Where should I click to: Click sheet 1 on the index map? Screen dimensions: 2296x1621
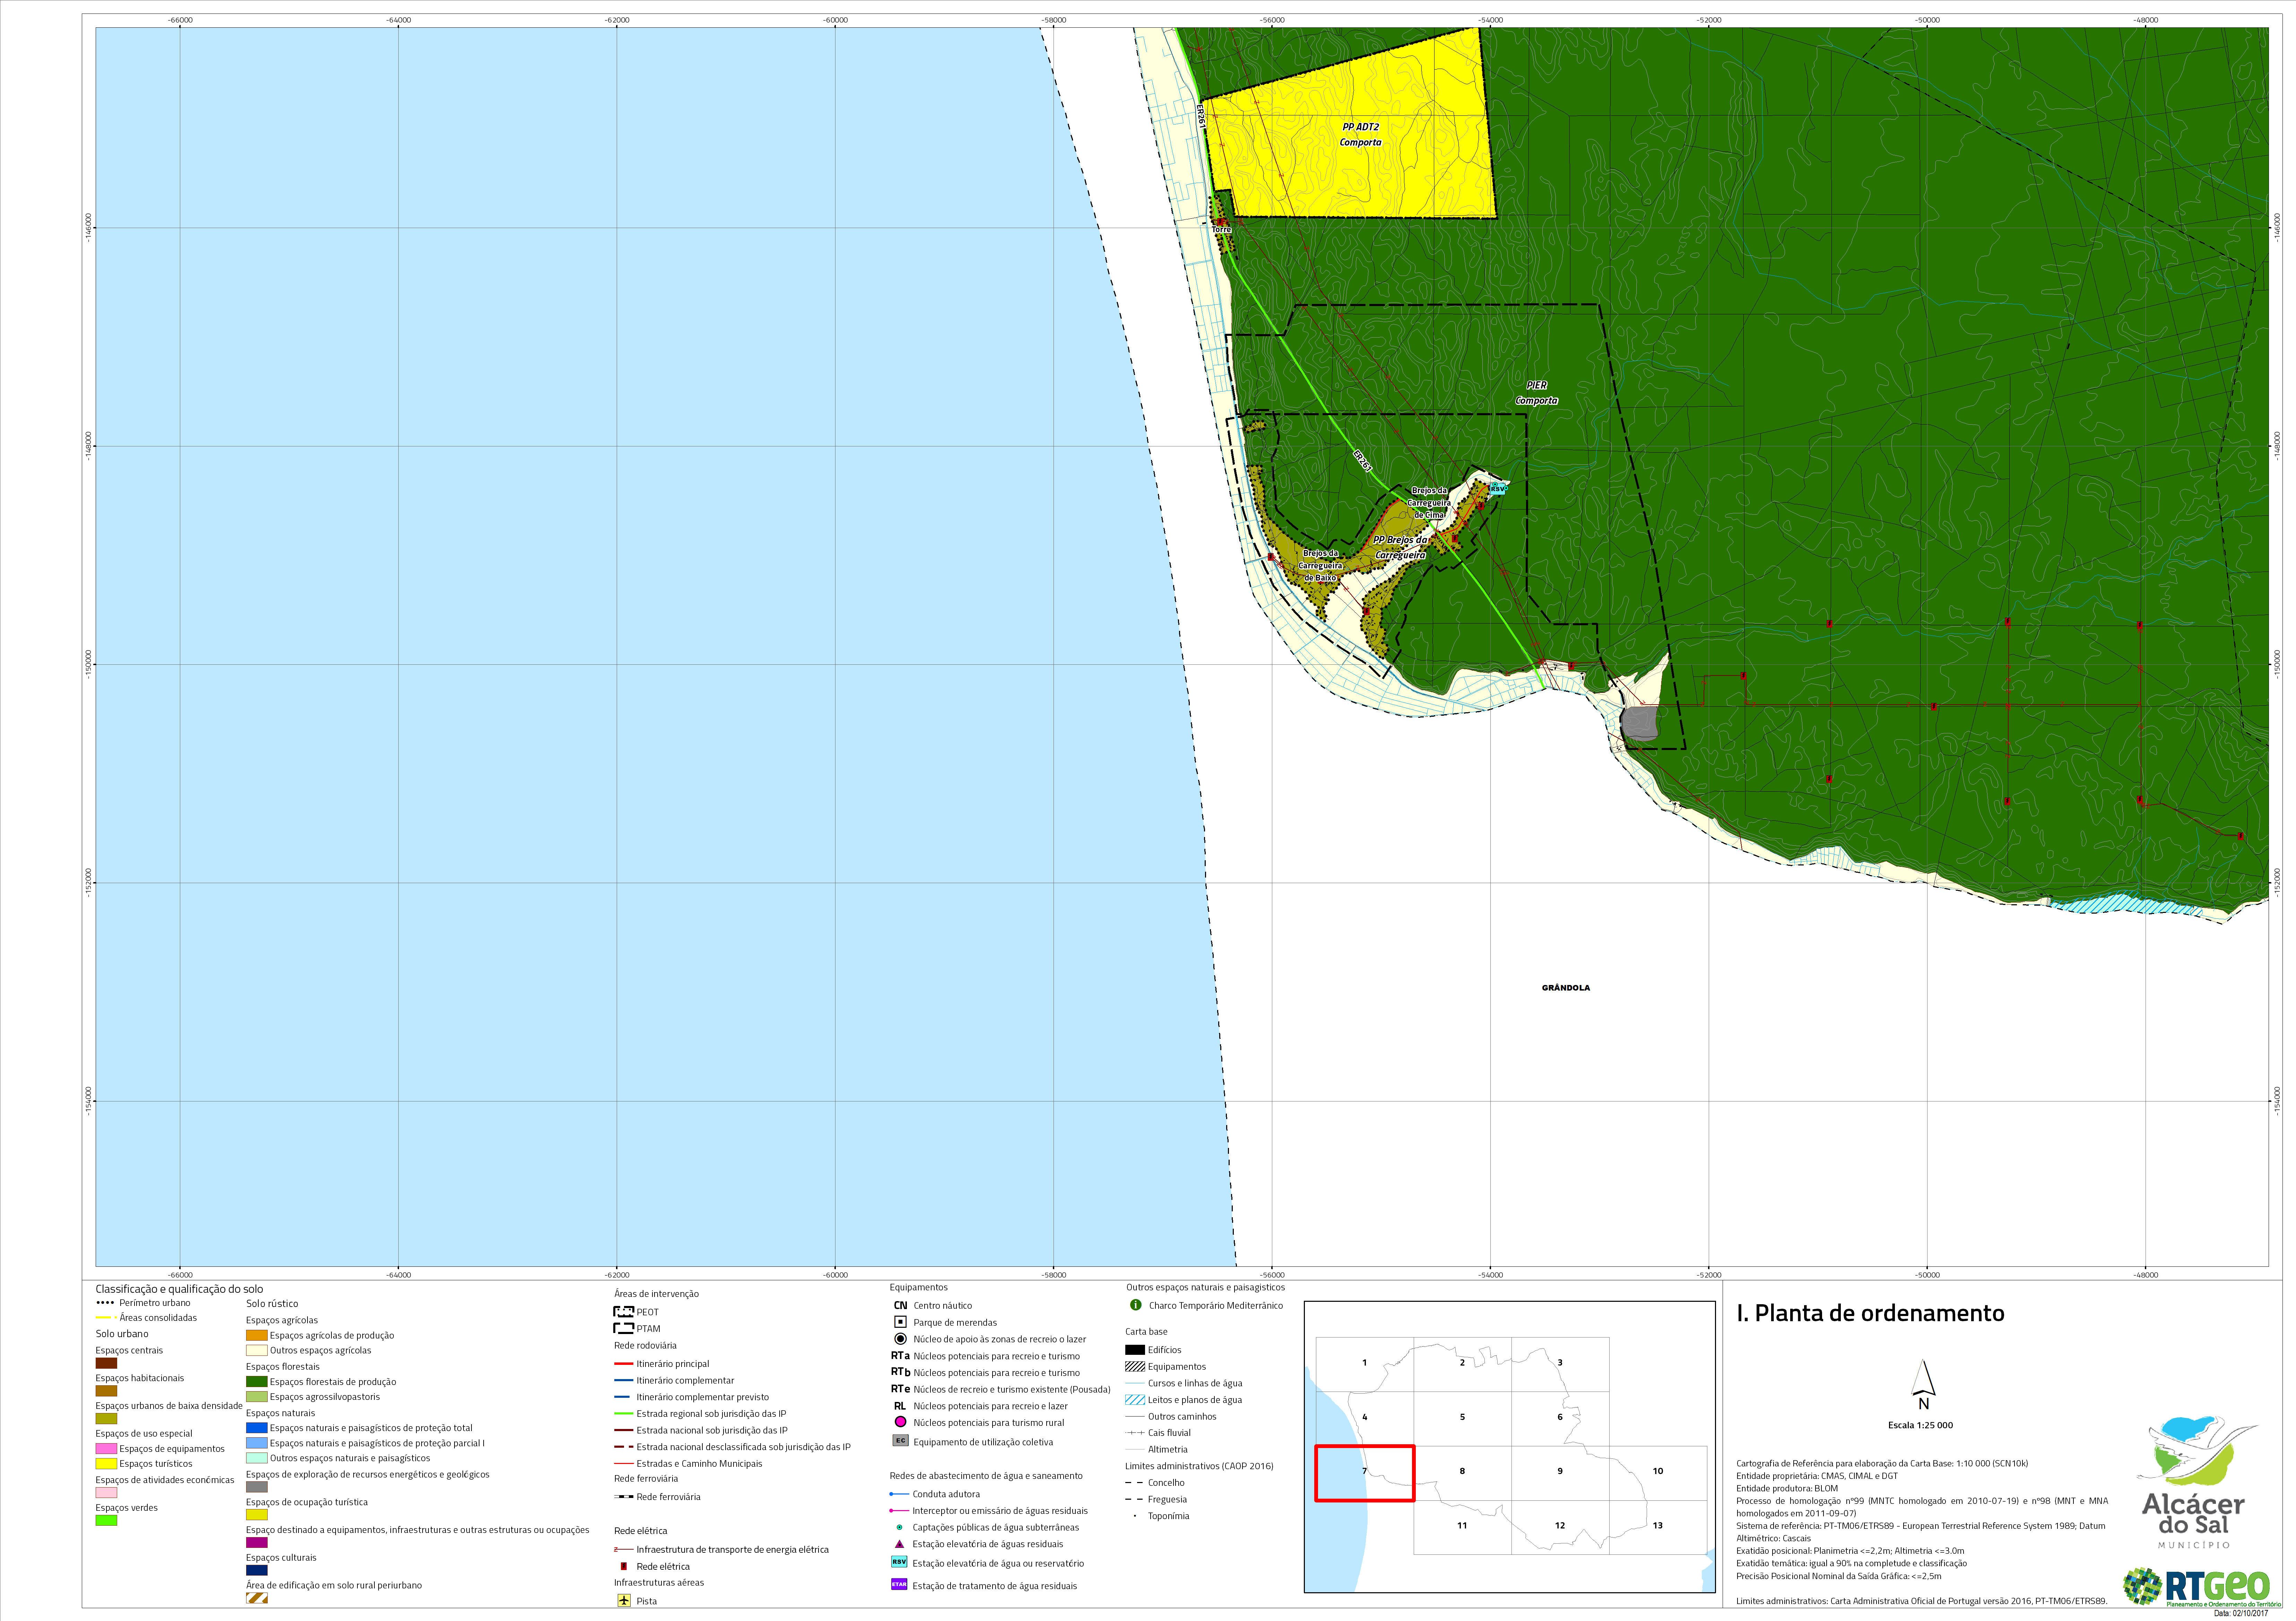[1364, 1364]
